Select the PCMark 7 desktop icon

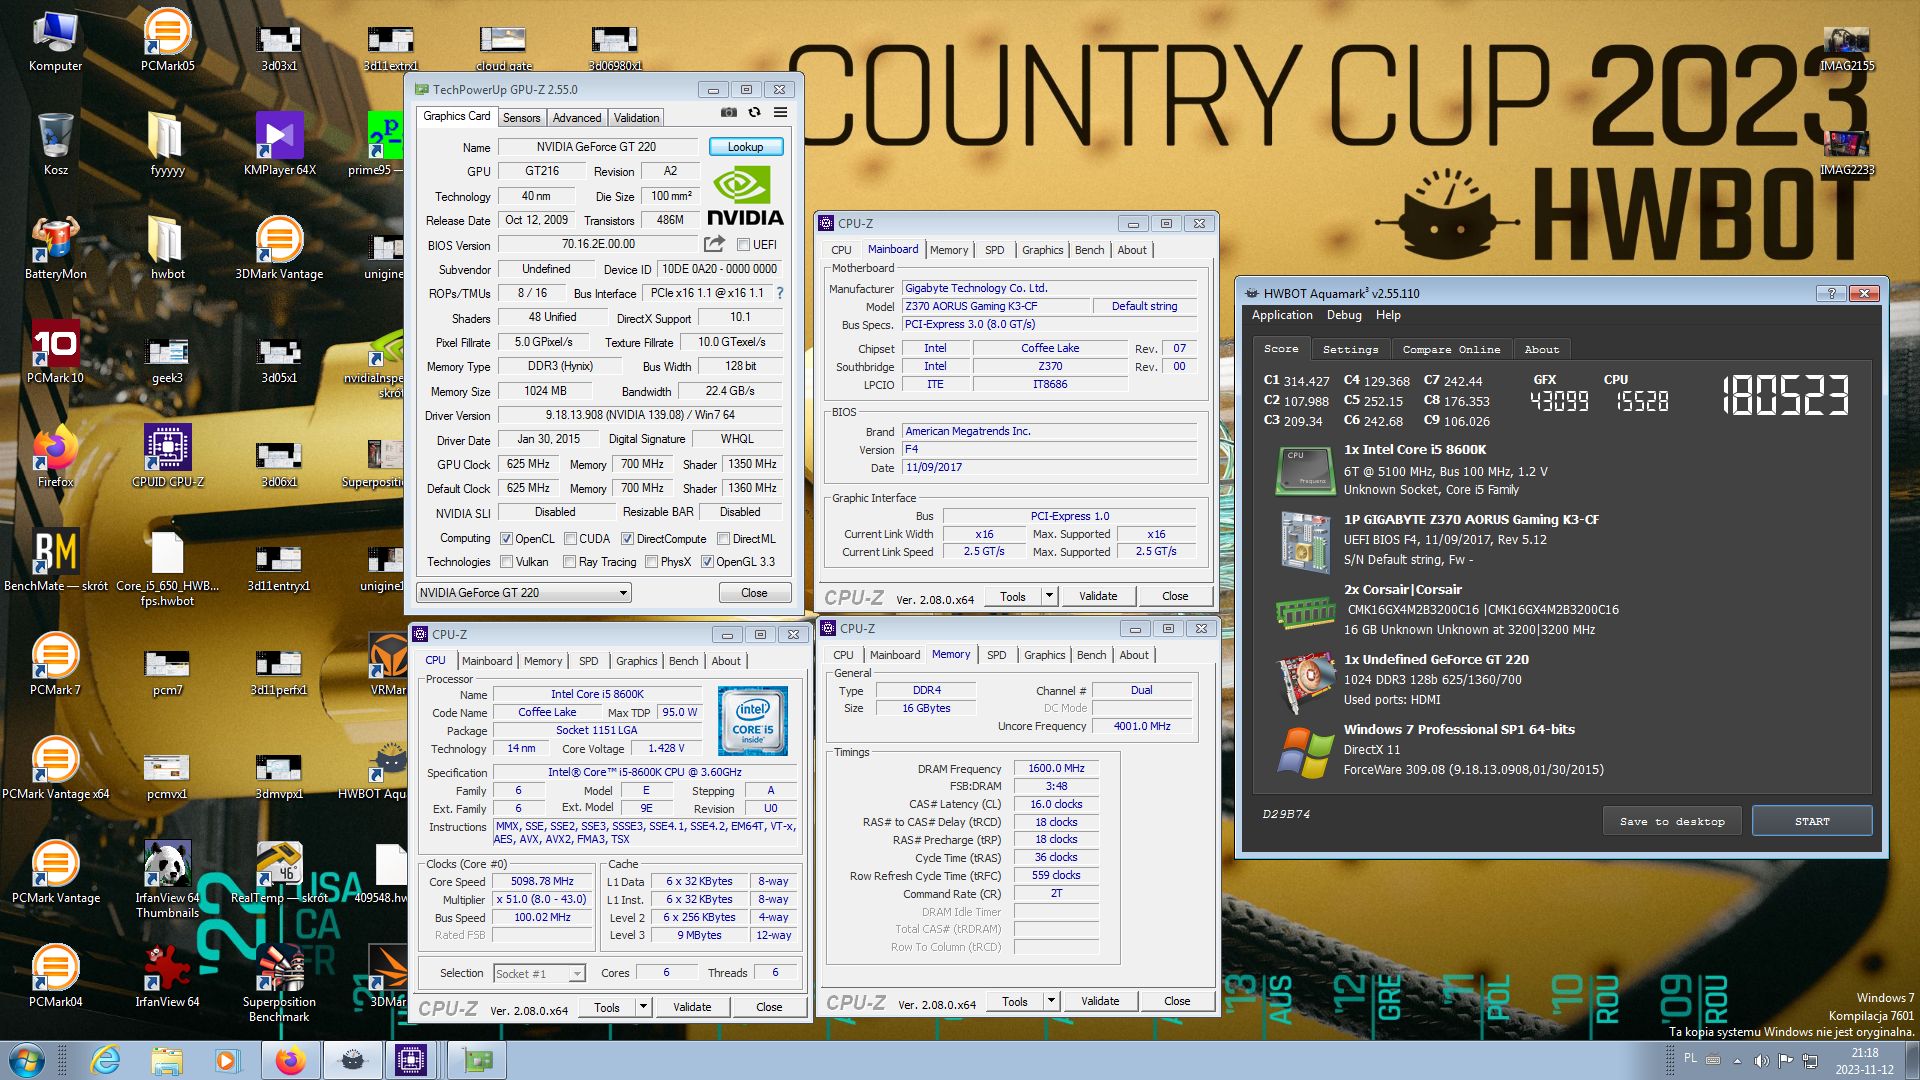(56, 665)
